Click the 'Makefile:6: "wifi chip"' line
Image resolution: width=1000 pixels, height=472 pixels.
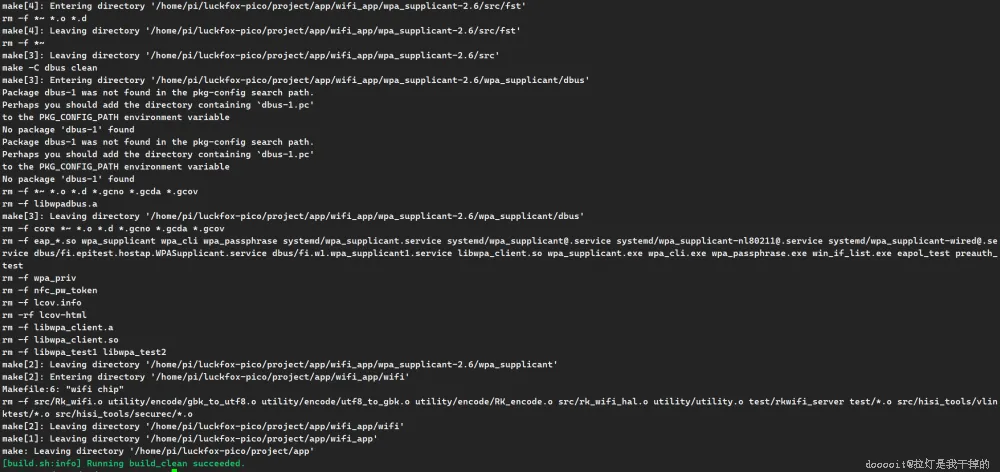pos(63,389)
